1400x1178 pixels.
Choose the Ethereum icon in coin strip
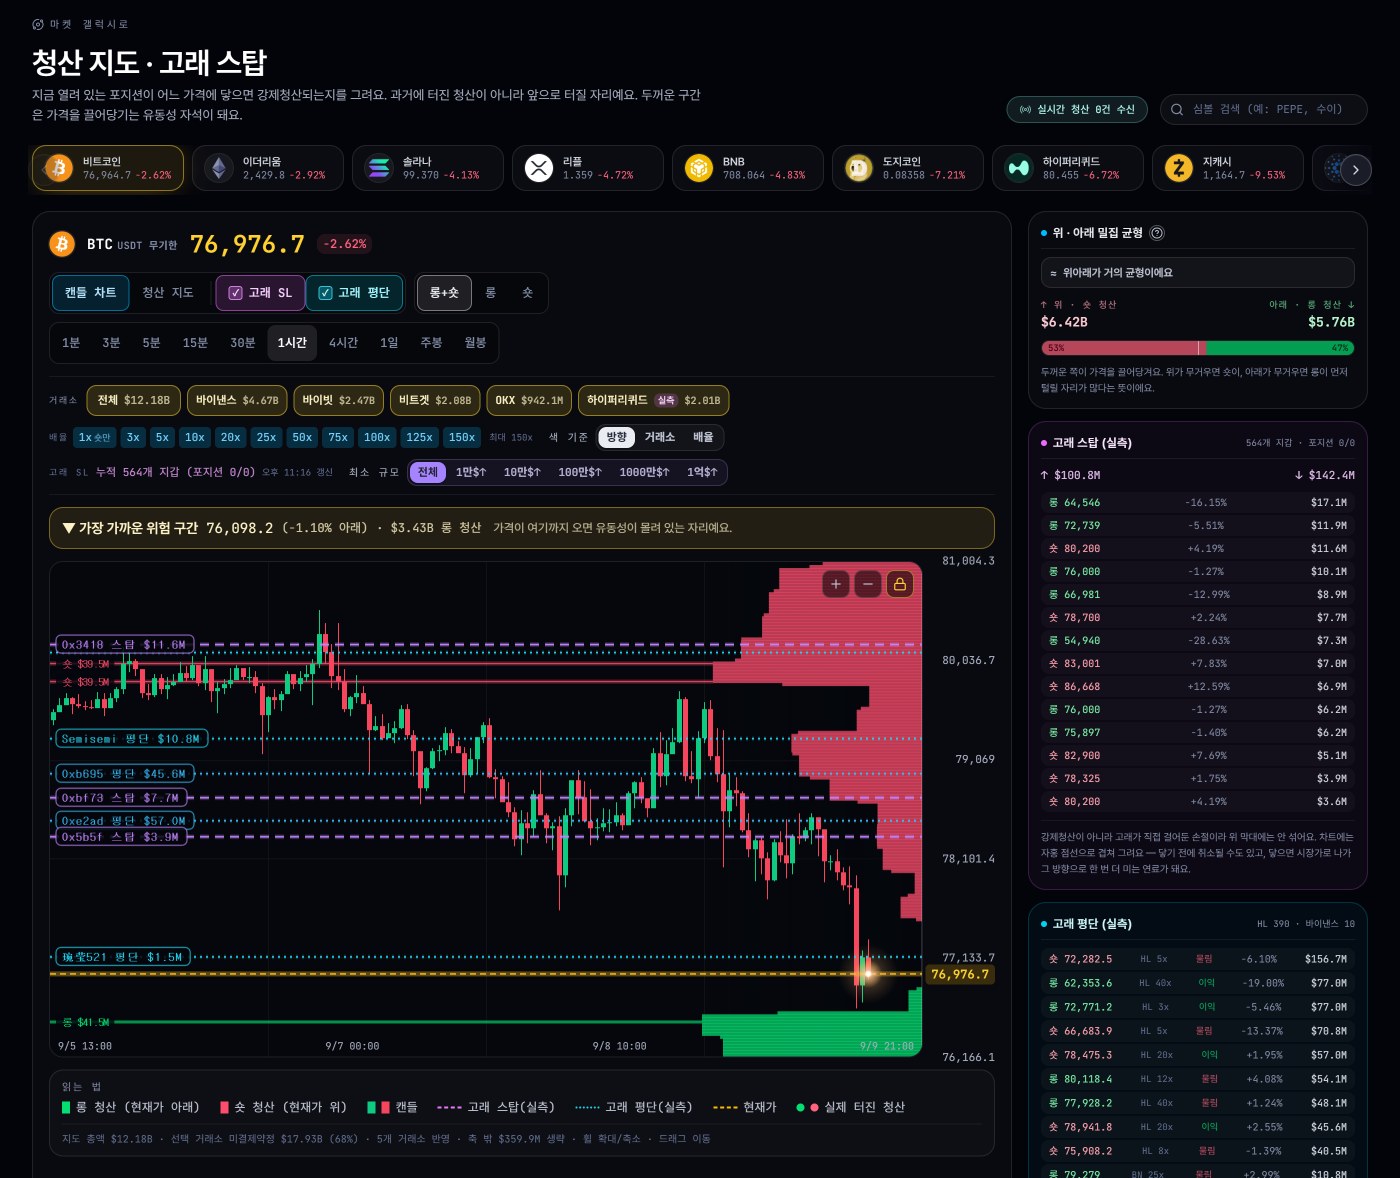pyautogui.click(x=219, y=168)
